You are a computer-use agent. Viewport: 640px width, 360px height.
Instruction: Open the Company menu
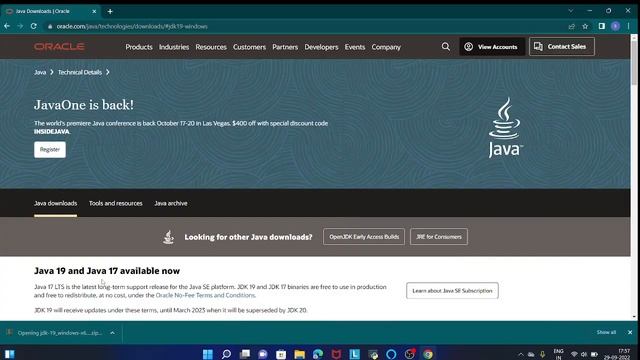tap(386, 47)
